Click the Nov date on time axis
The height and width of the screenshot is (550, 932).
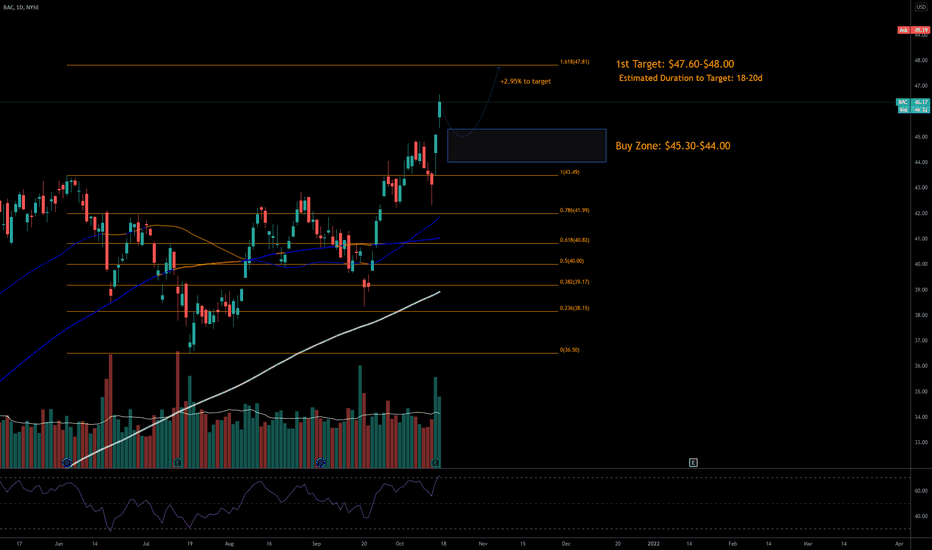point(483,543)
